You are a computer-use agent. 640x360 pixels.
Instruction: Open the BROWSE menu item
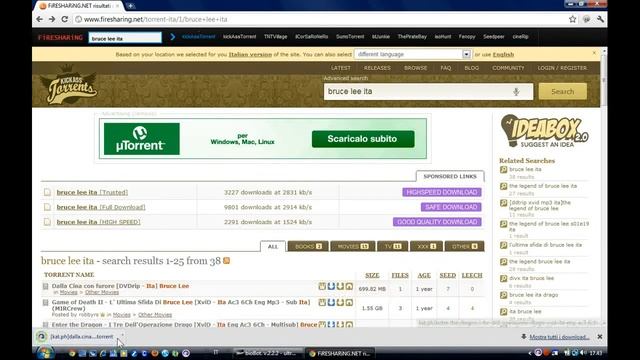(x=416, y=68)
